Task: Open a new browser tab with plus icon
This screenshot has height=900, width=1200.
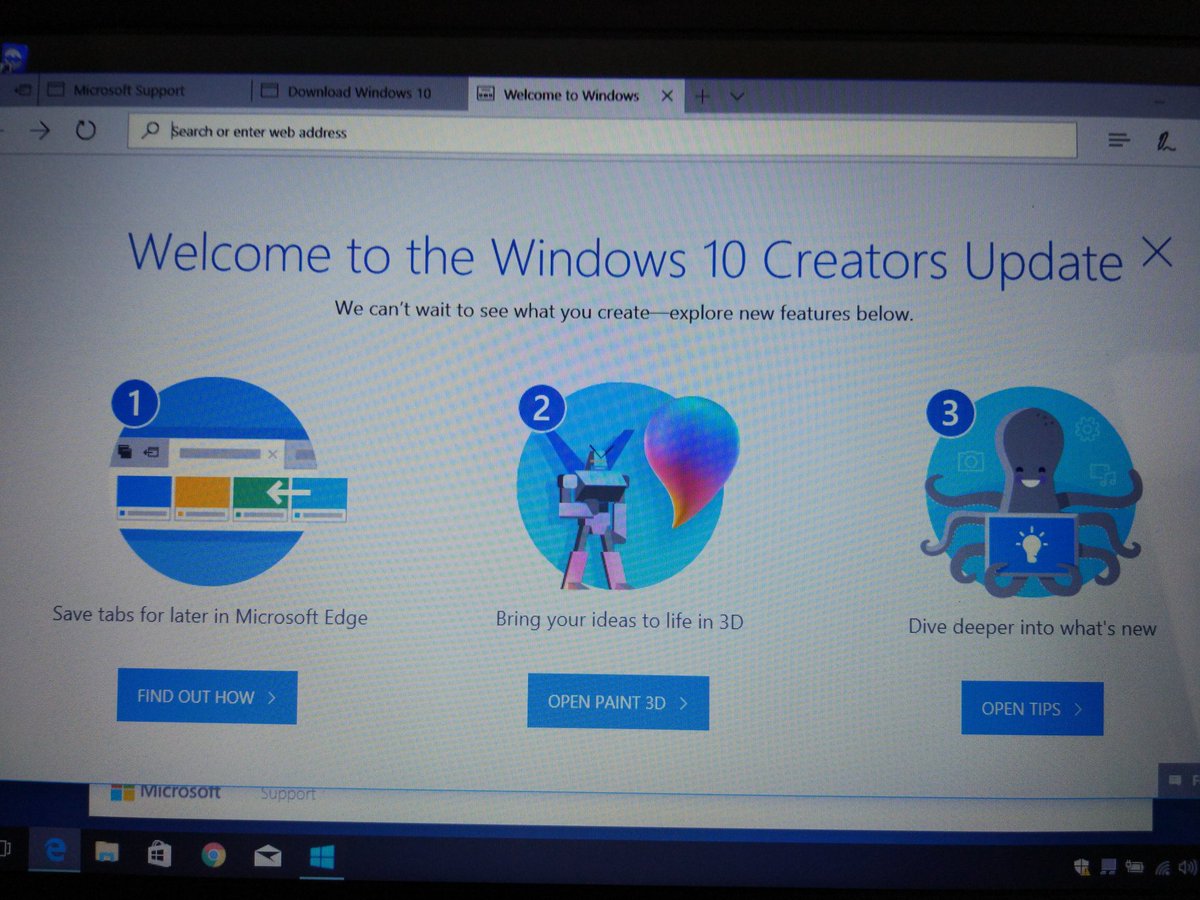Action: 703,95
